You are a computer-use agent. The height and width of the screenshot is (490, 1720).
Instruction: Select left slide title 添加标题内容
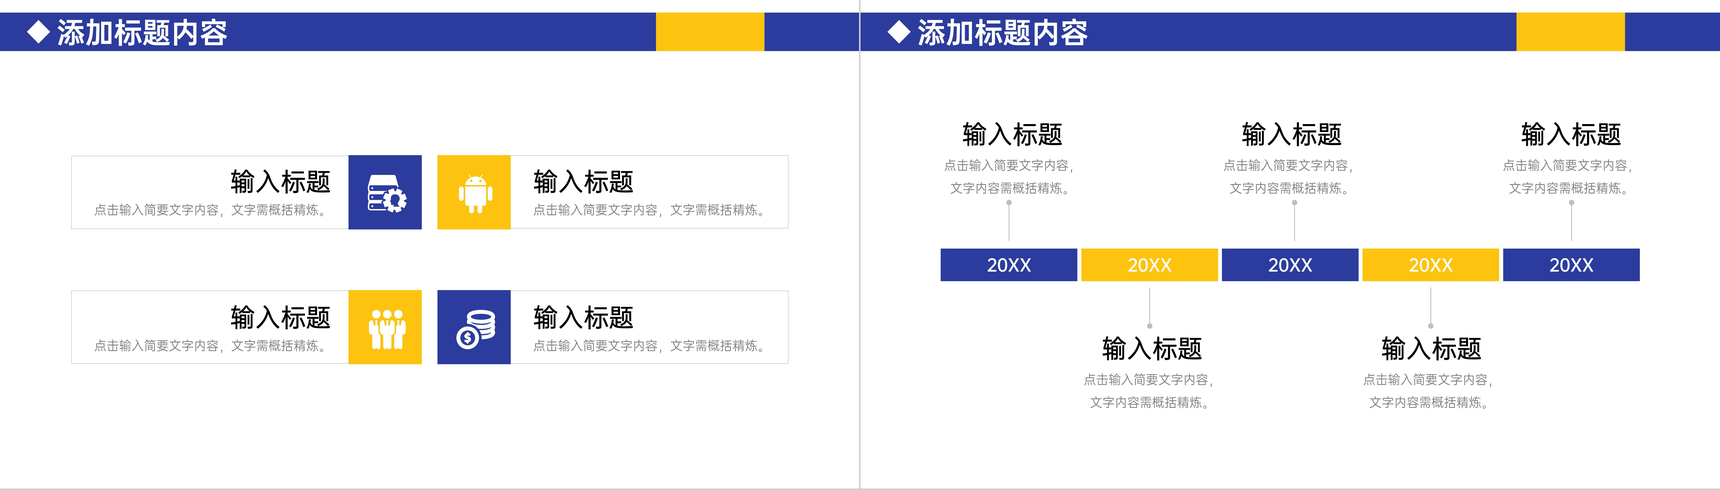pyautogui.click(x=142, y=33)
